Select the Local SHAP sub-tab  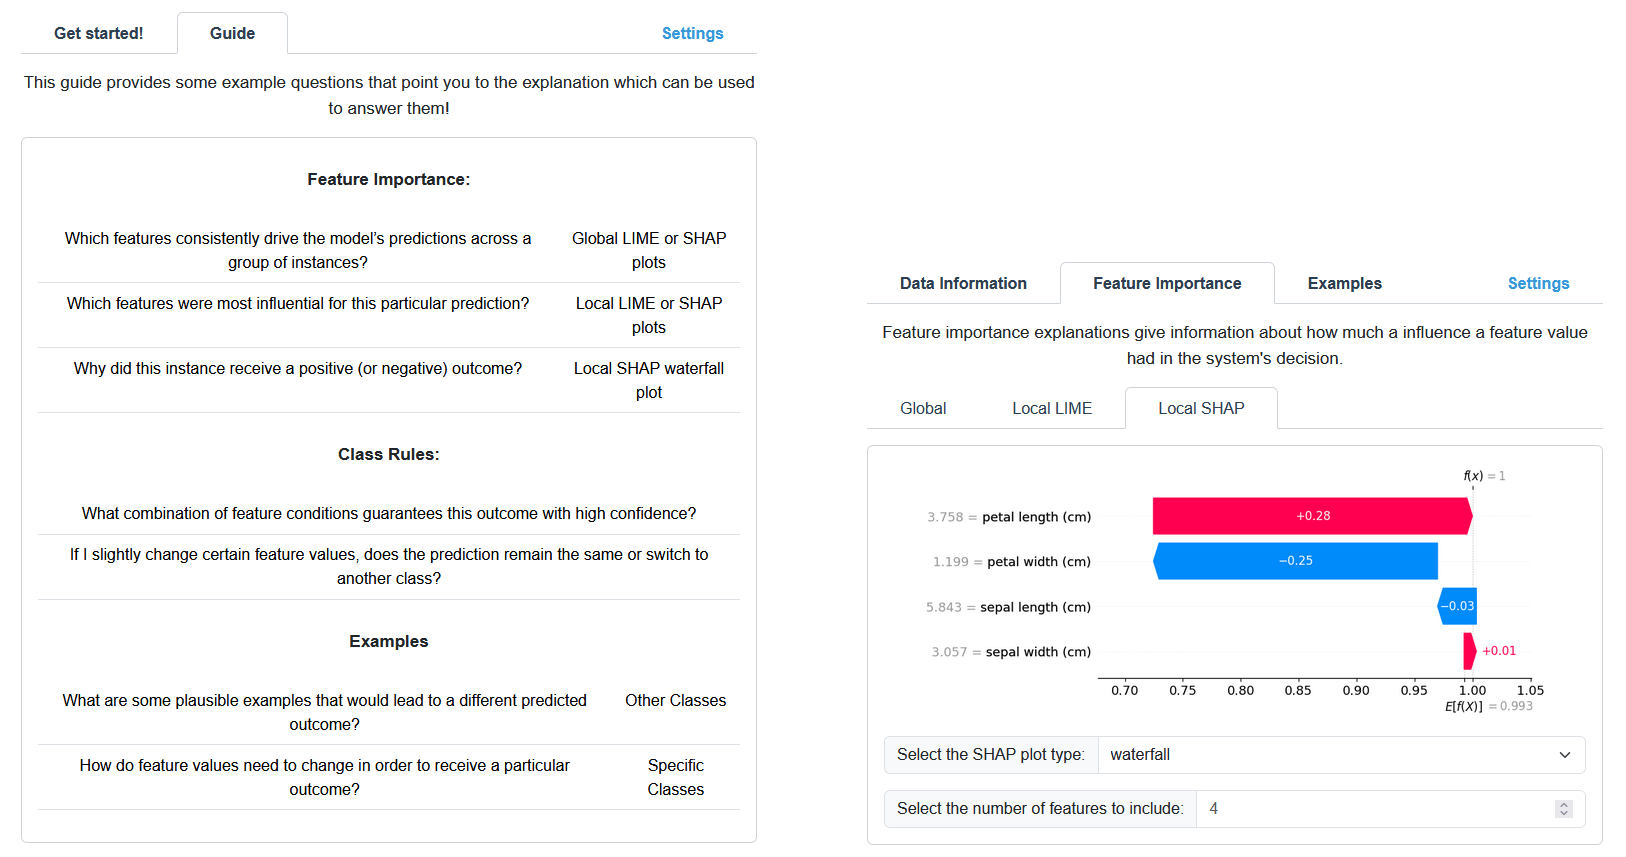coord(1201,408)
